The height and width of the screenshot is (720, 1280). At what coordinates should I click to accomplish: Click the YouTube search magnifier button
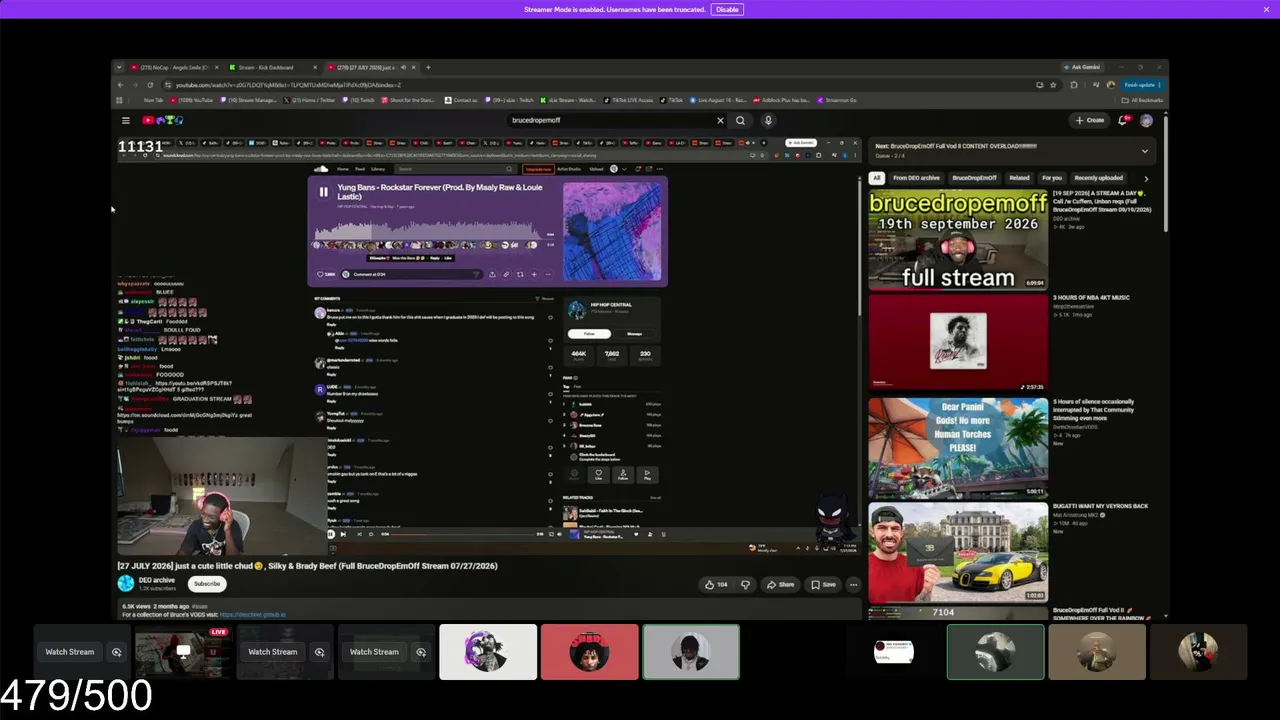[741, 120]
